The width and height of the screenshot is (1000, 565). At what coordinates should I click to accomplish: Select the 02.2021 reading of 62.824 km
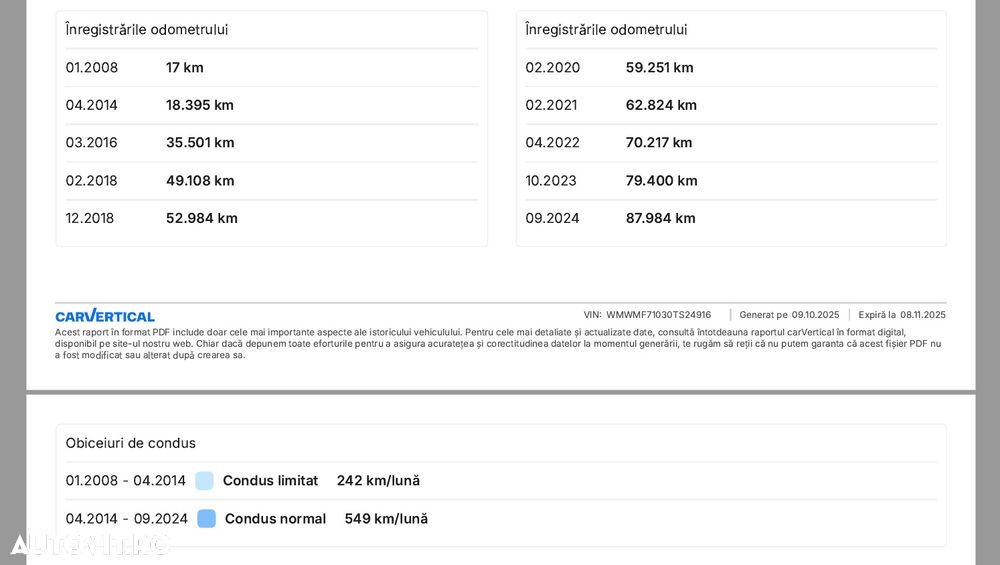coord(661,105)
